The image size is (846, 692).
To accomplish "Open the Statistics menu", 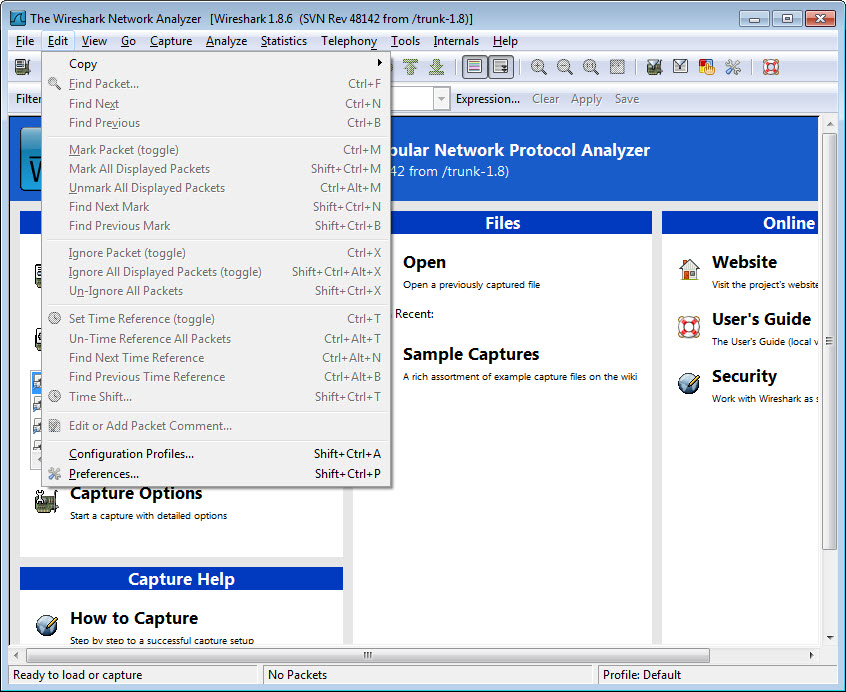I will coord(283,41).
